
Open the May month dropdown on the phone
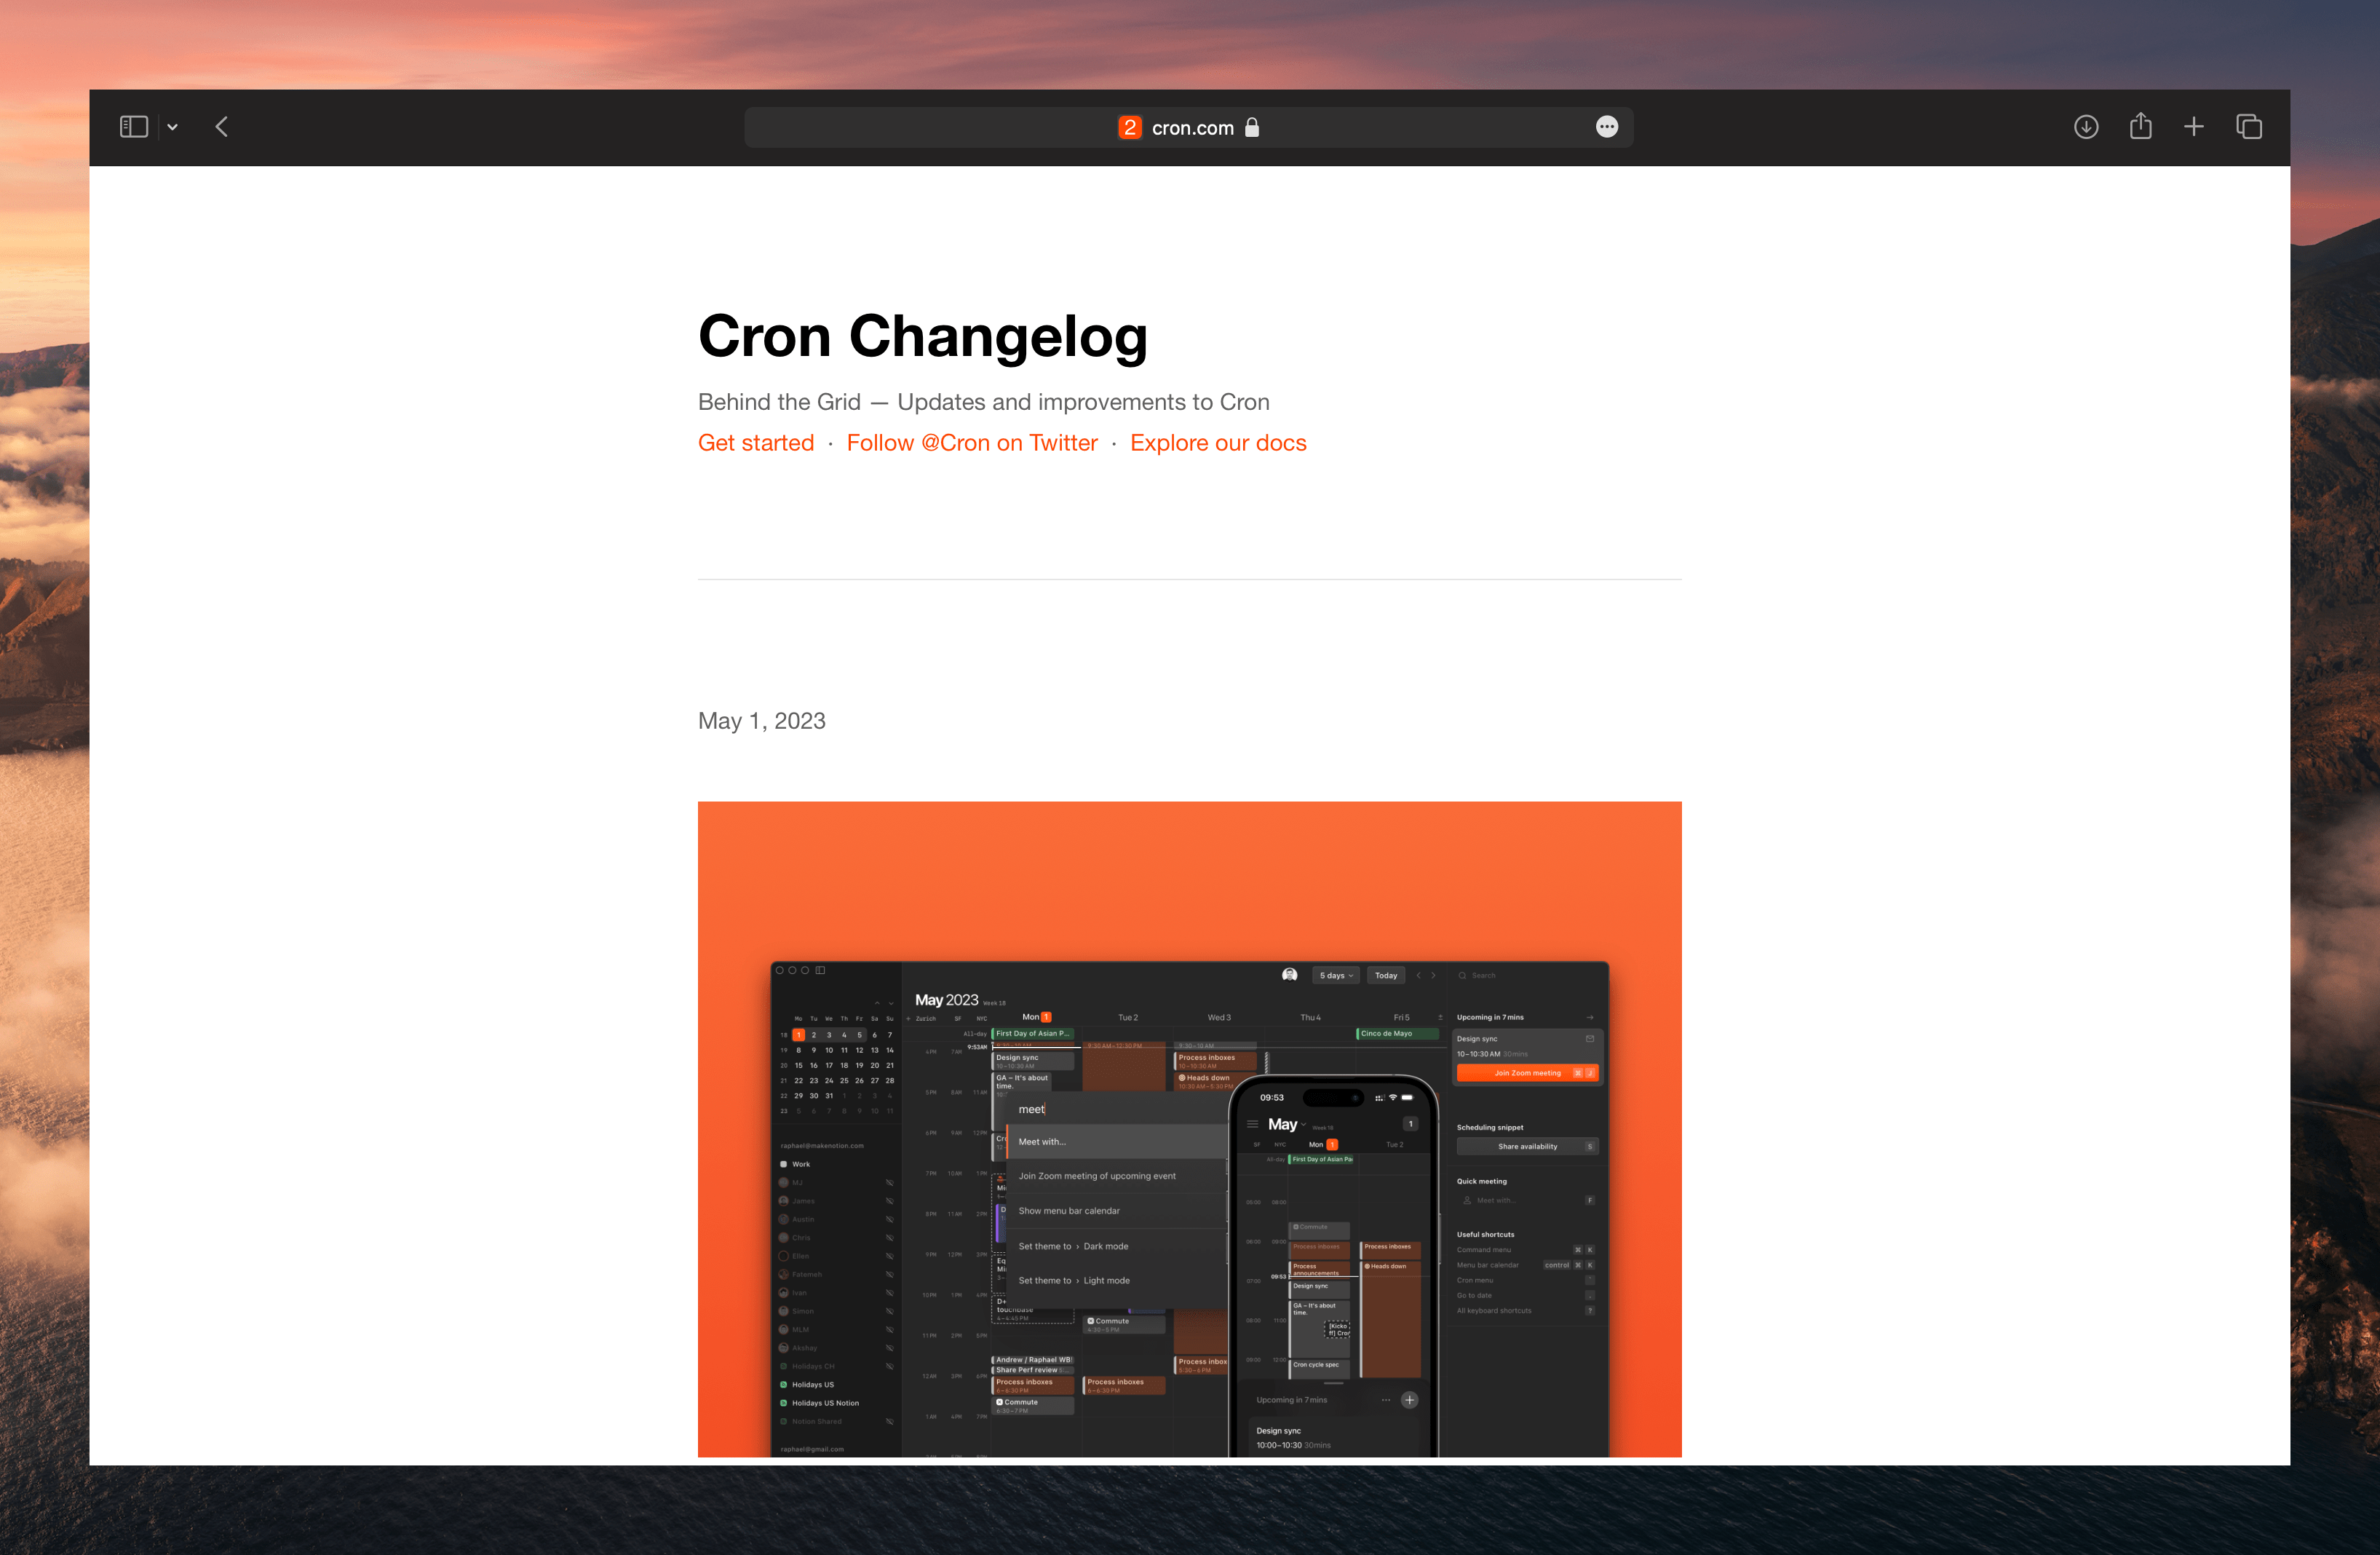click(x=1288, y=1124)
